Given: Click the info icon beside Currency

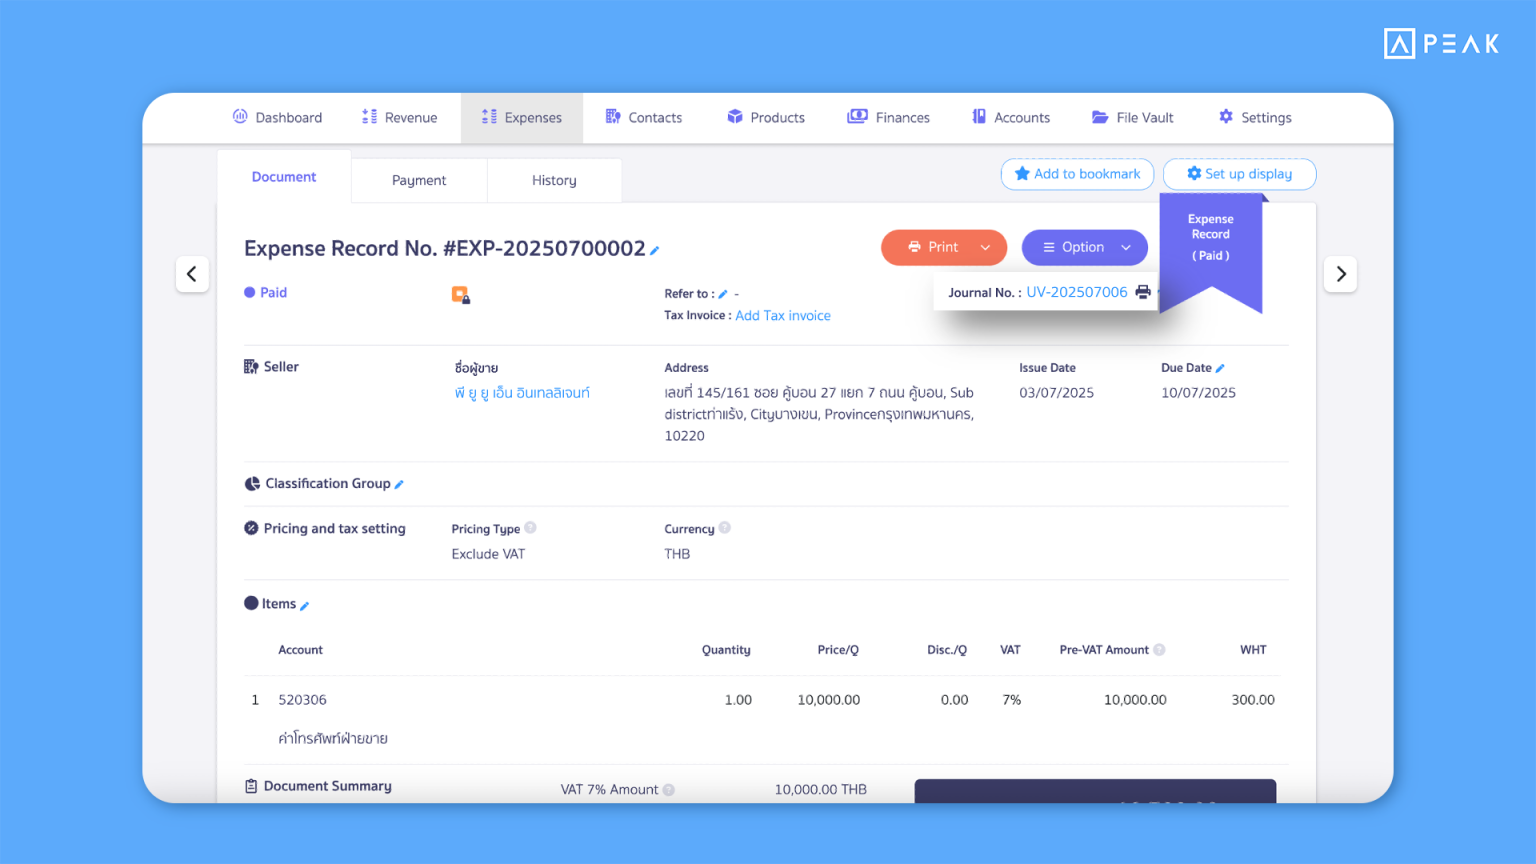Looking at the screenshot, I should pos(724,528).
